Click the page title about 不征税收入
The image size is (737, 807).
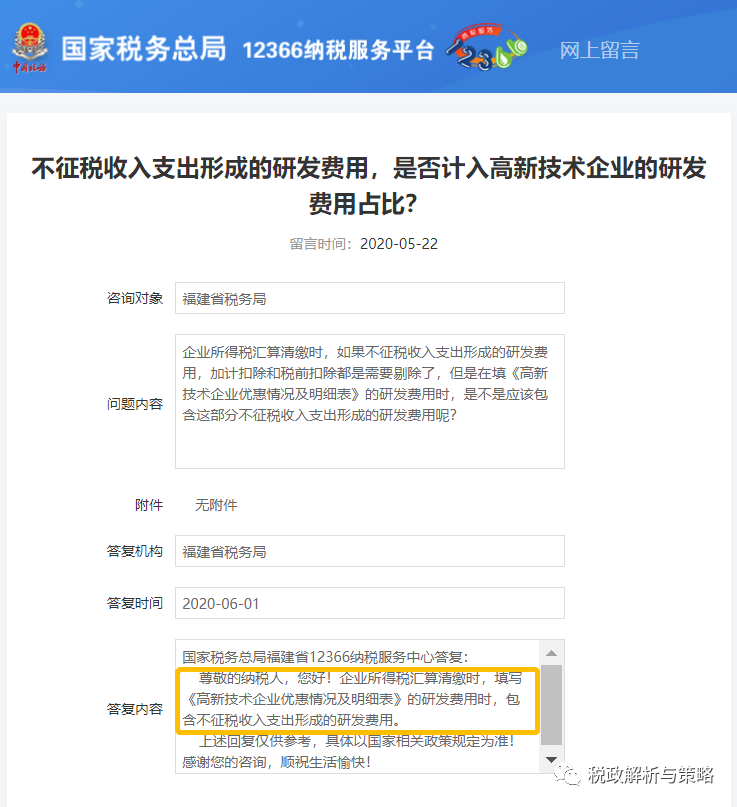coord(368,185)
